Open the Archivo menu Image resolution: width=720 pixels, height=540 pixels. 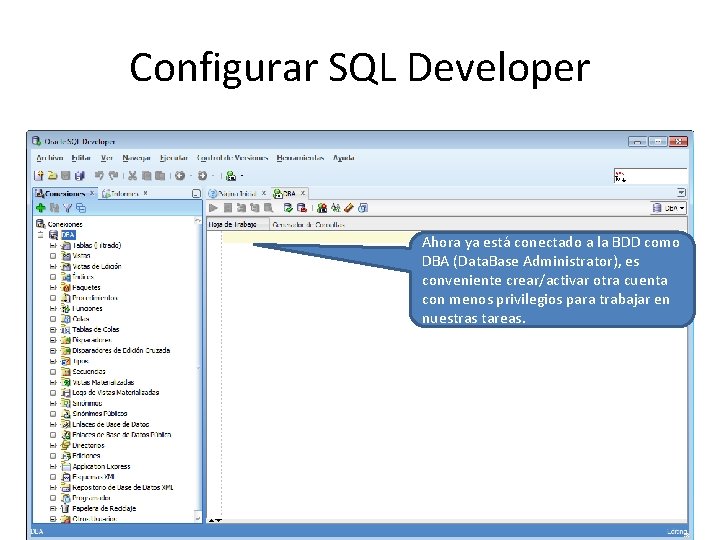click(50, 158)
